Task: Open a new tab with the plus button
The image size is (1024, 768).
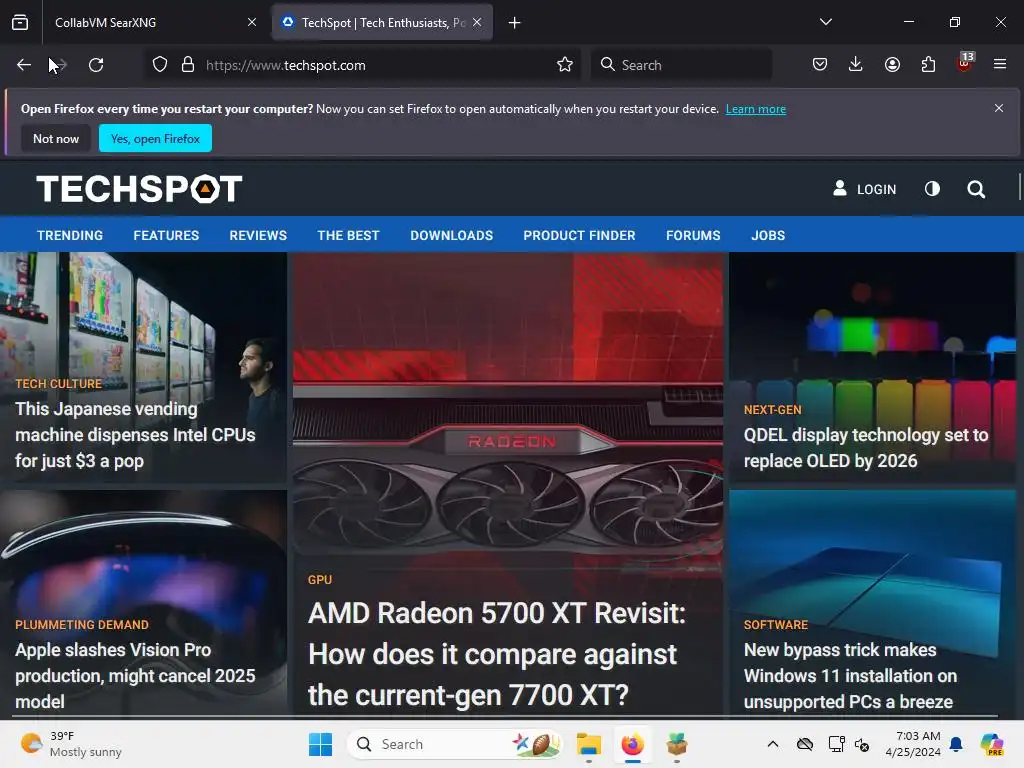Action: tap(515, 23)
